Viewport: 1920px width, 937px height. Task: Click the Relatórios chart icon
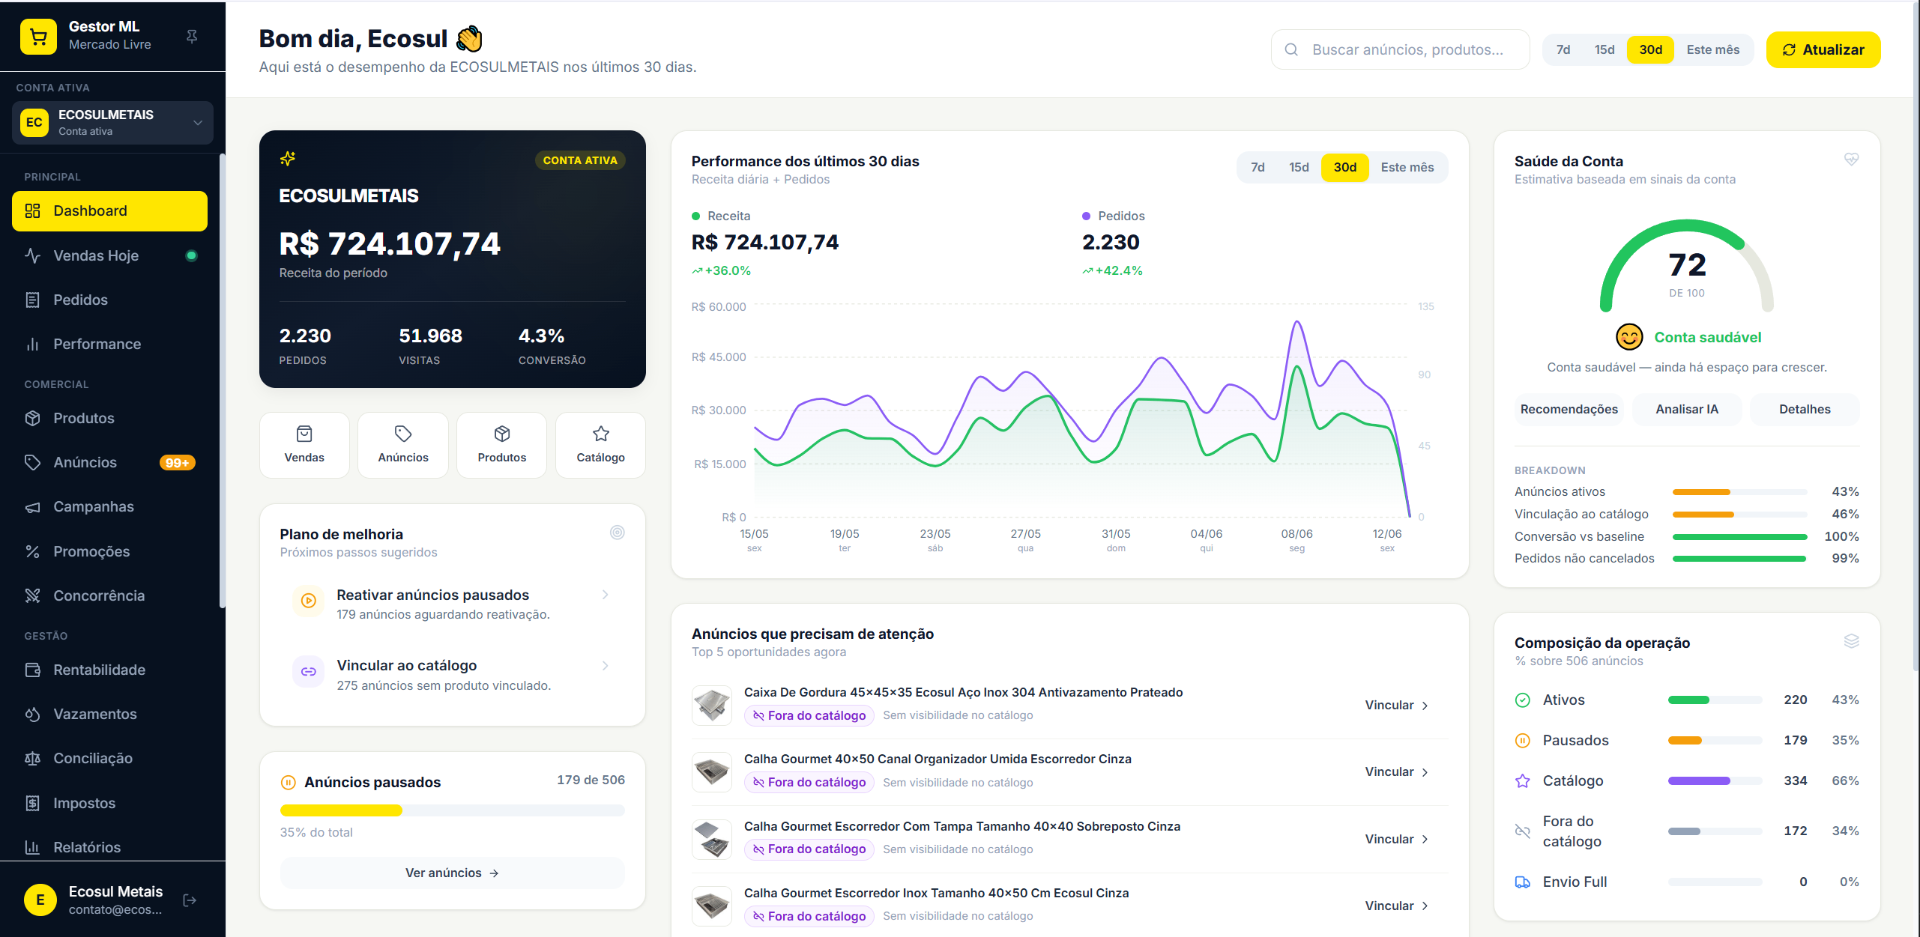point(33,848)
